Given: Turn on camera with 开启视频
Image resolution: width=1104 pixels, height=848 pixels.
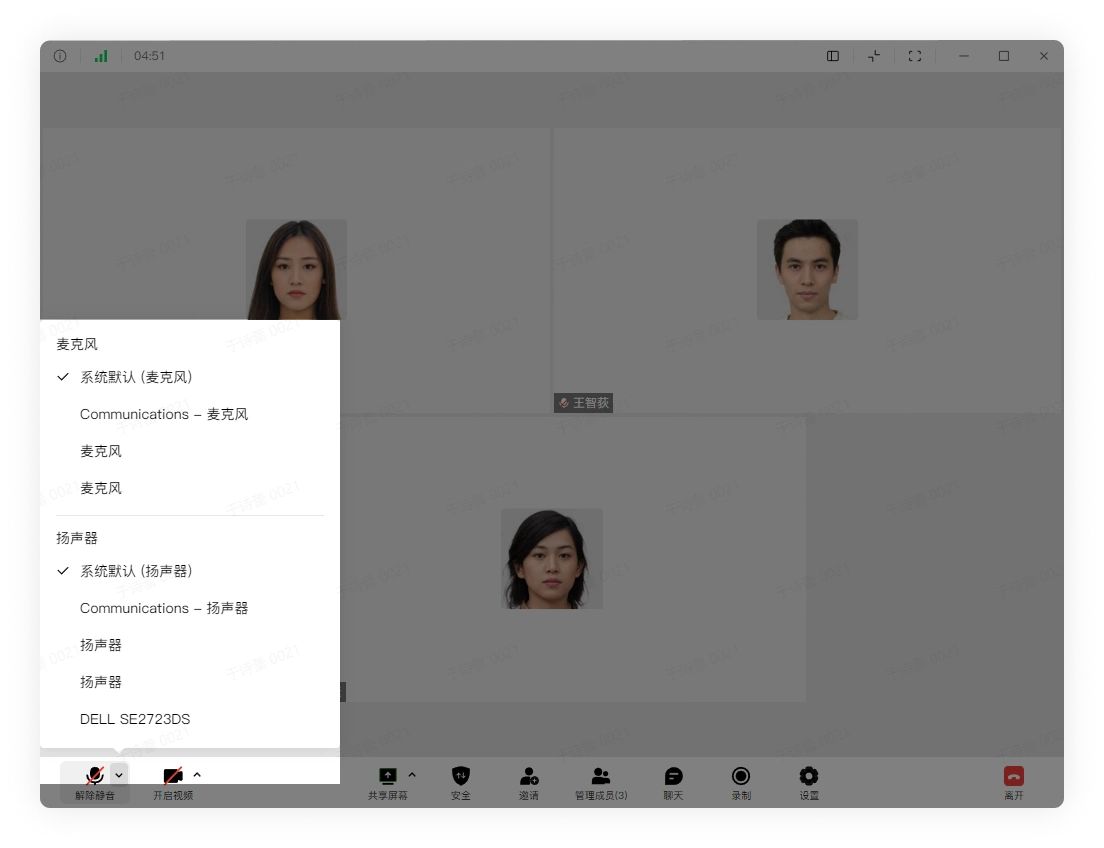Looking at the screenshot, I should 173,782.
